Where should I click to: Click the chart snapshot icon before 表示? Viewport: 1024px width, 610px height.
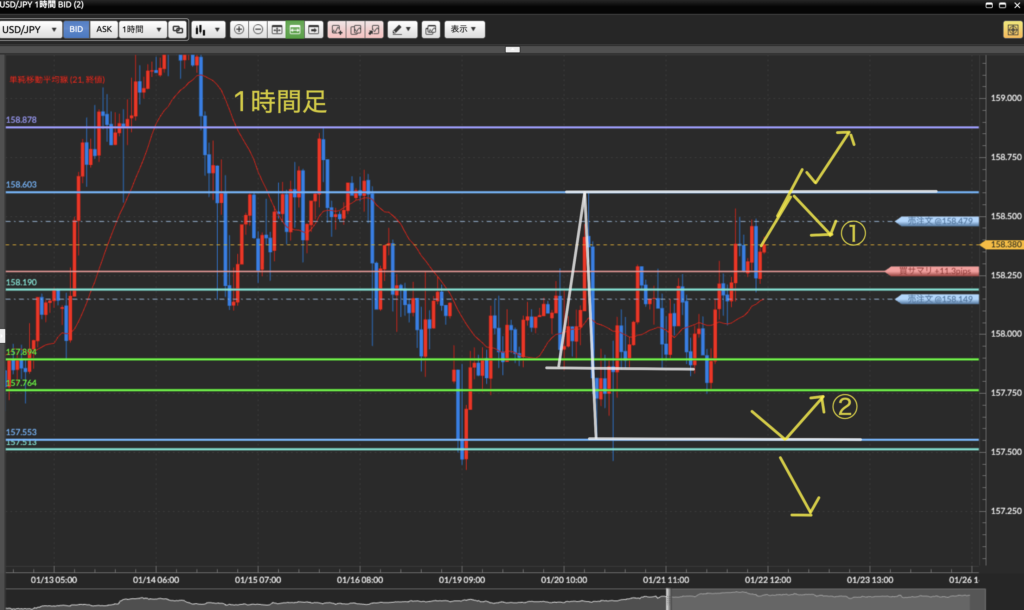pyautogui.click(x=430, y=30)
